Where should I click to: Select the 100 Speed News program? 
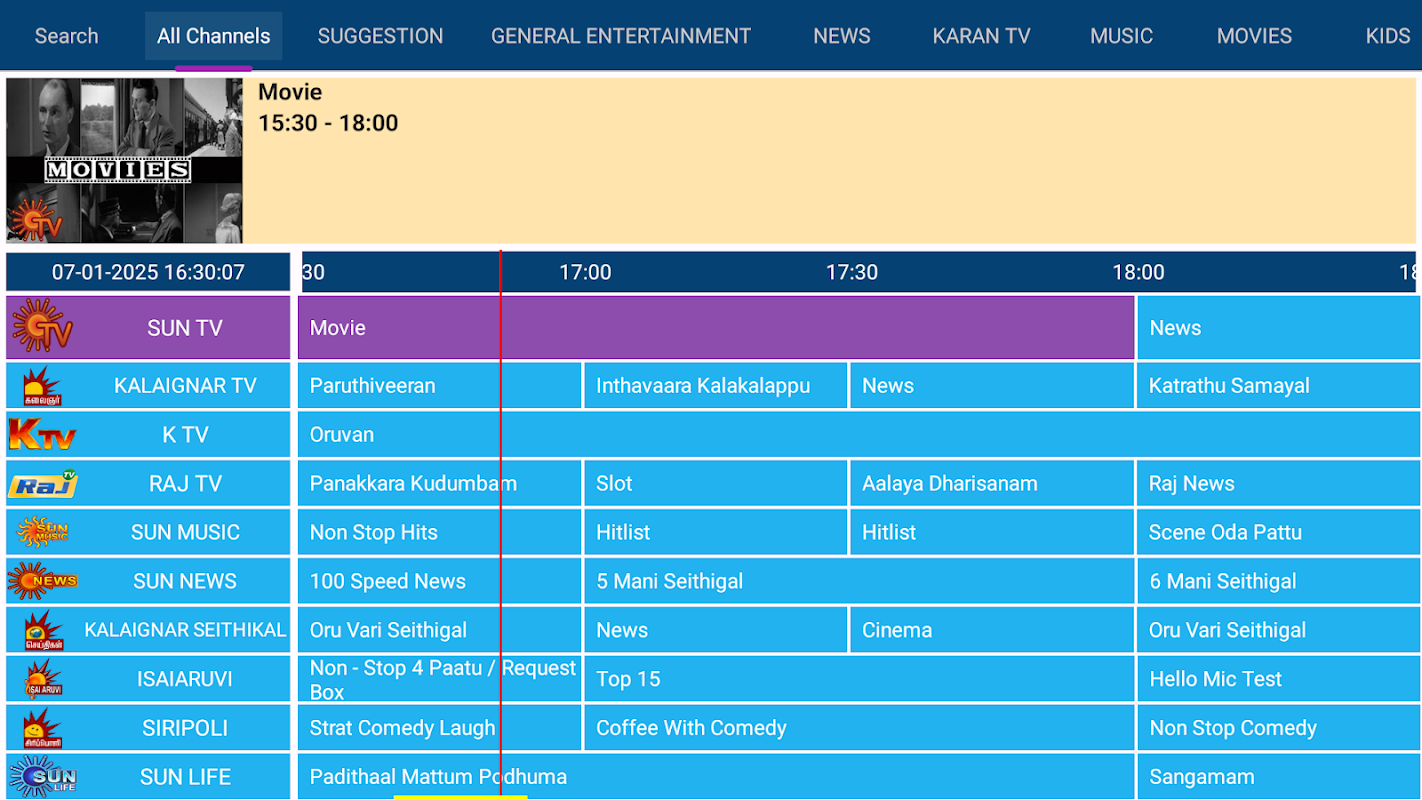(440, 582)
